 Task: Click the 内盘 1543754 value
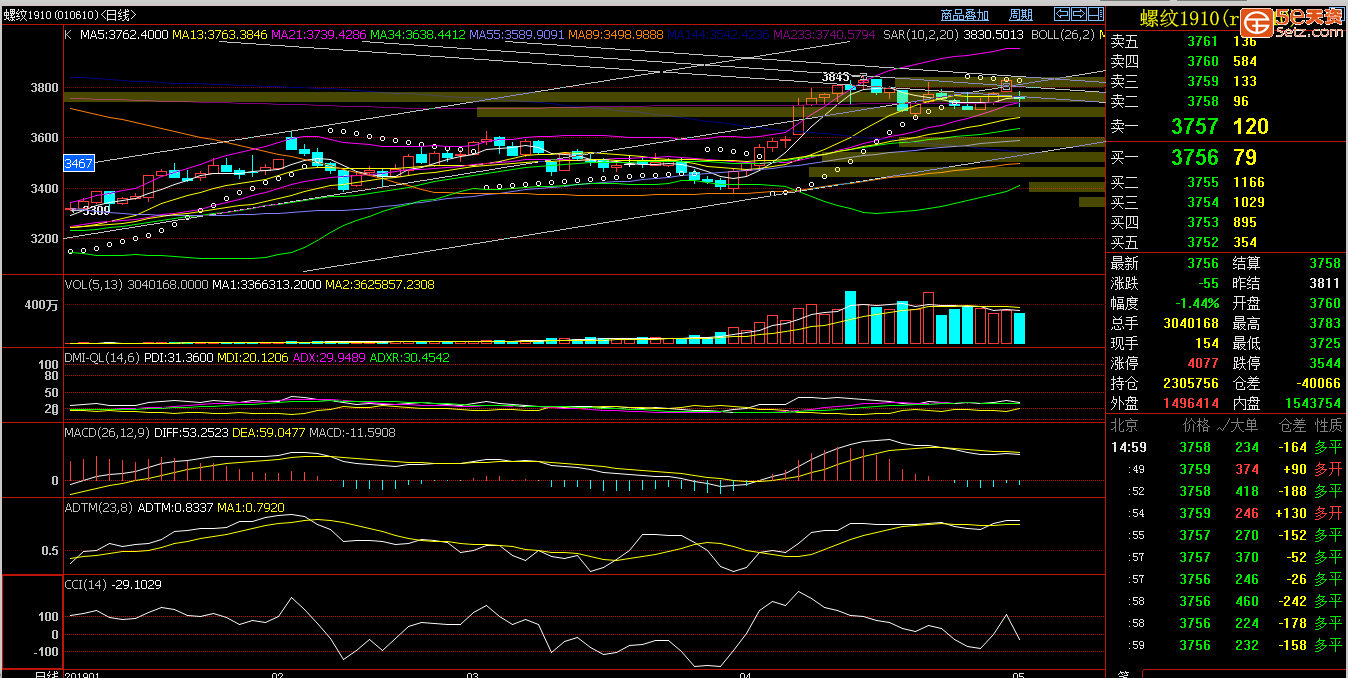1313,403
